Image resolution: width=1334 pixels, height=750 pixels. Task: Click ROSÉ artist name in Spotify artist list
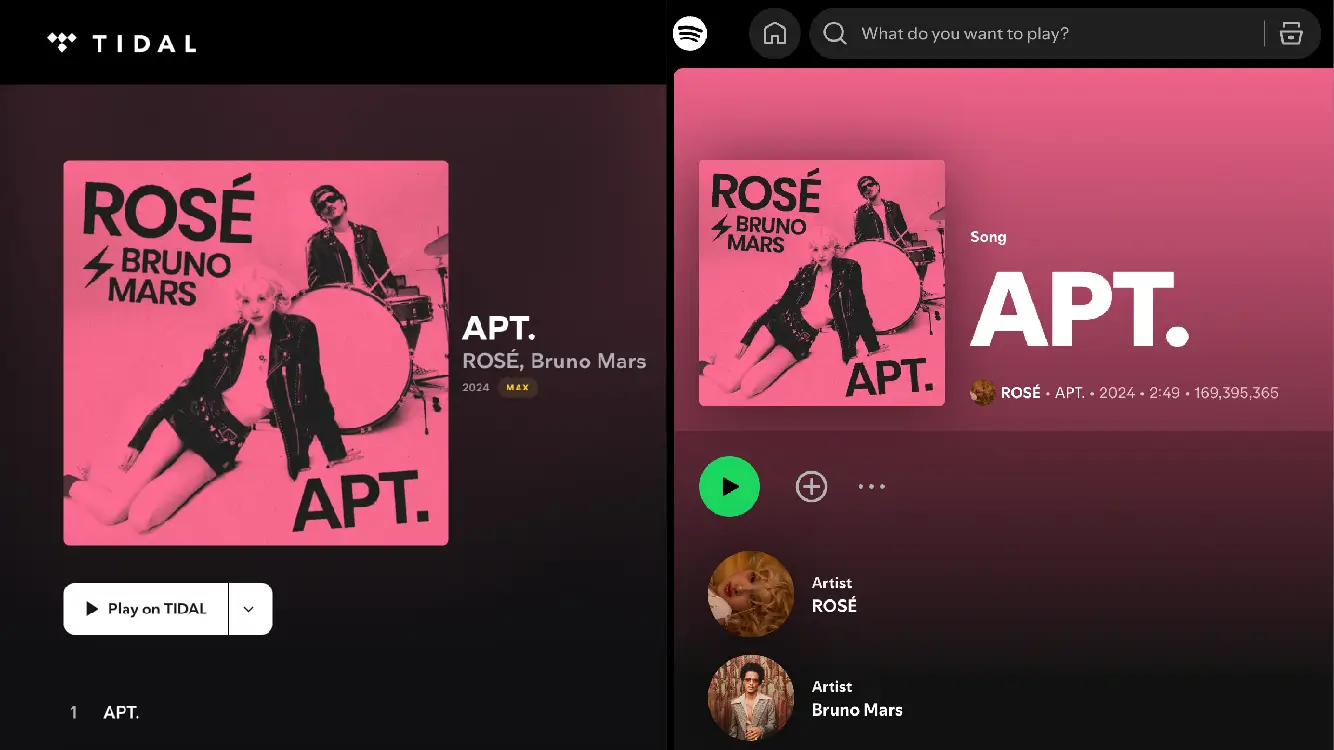click(x=834, y=606)
